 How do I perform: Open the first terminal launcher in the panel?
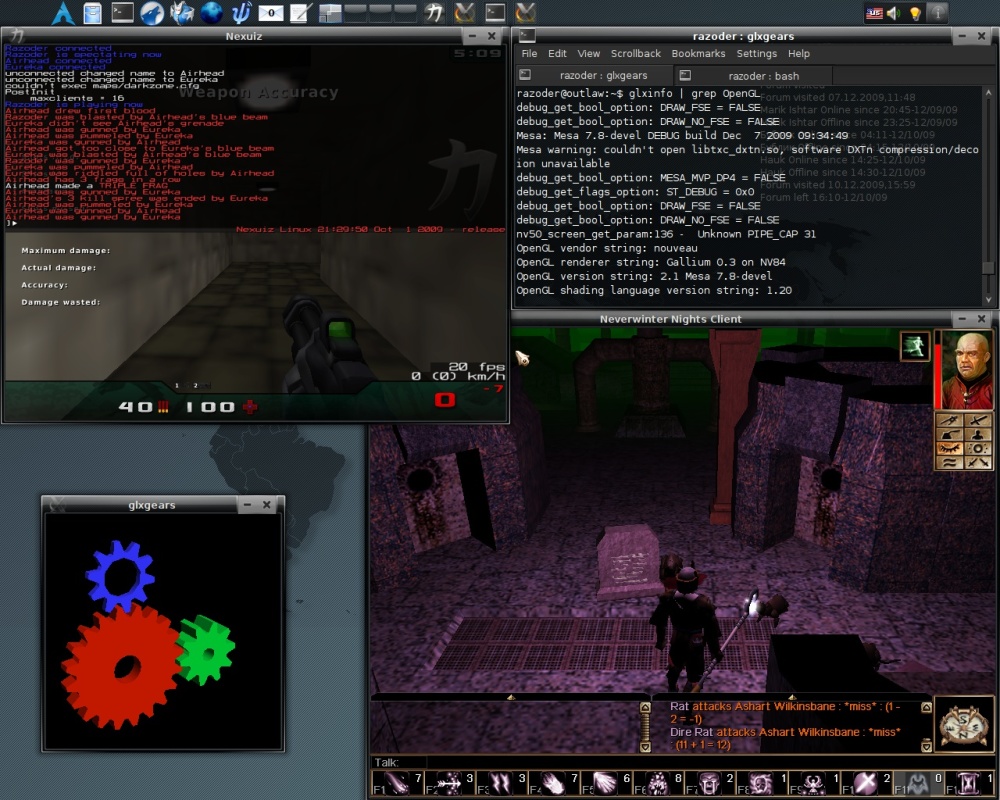coord(122,13)
